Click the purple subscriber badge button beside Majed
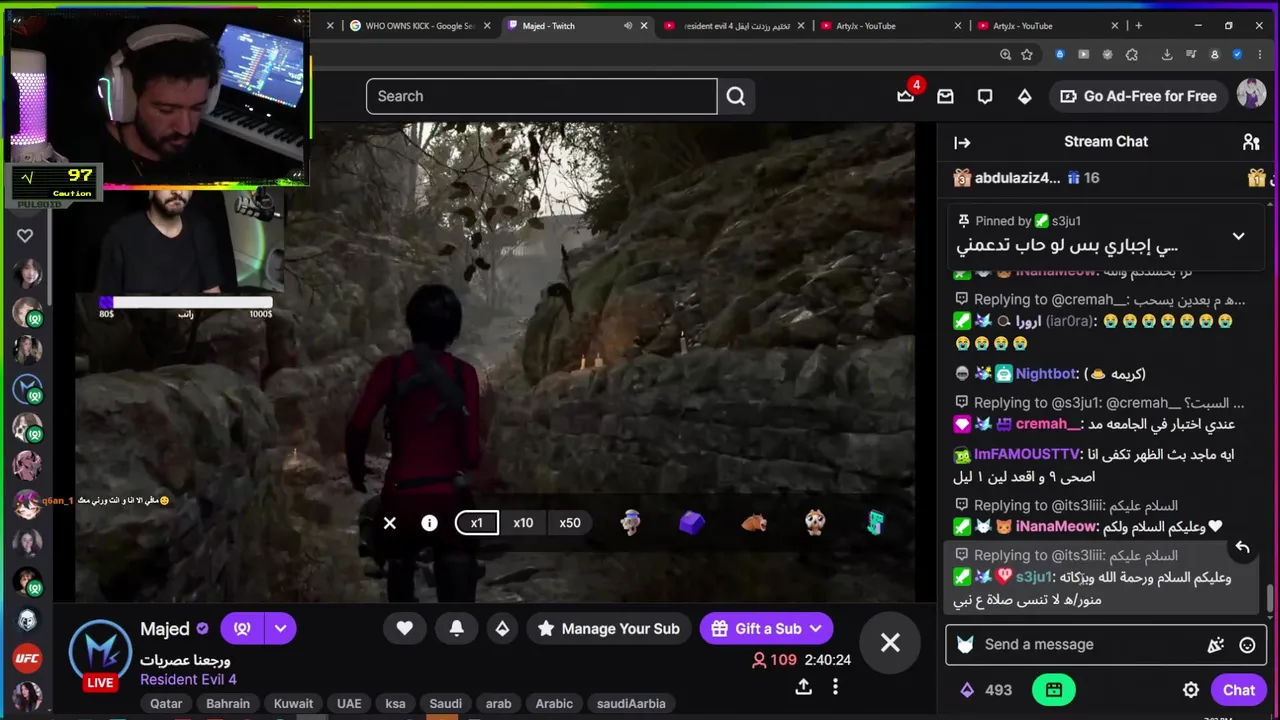 242,628
